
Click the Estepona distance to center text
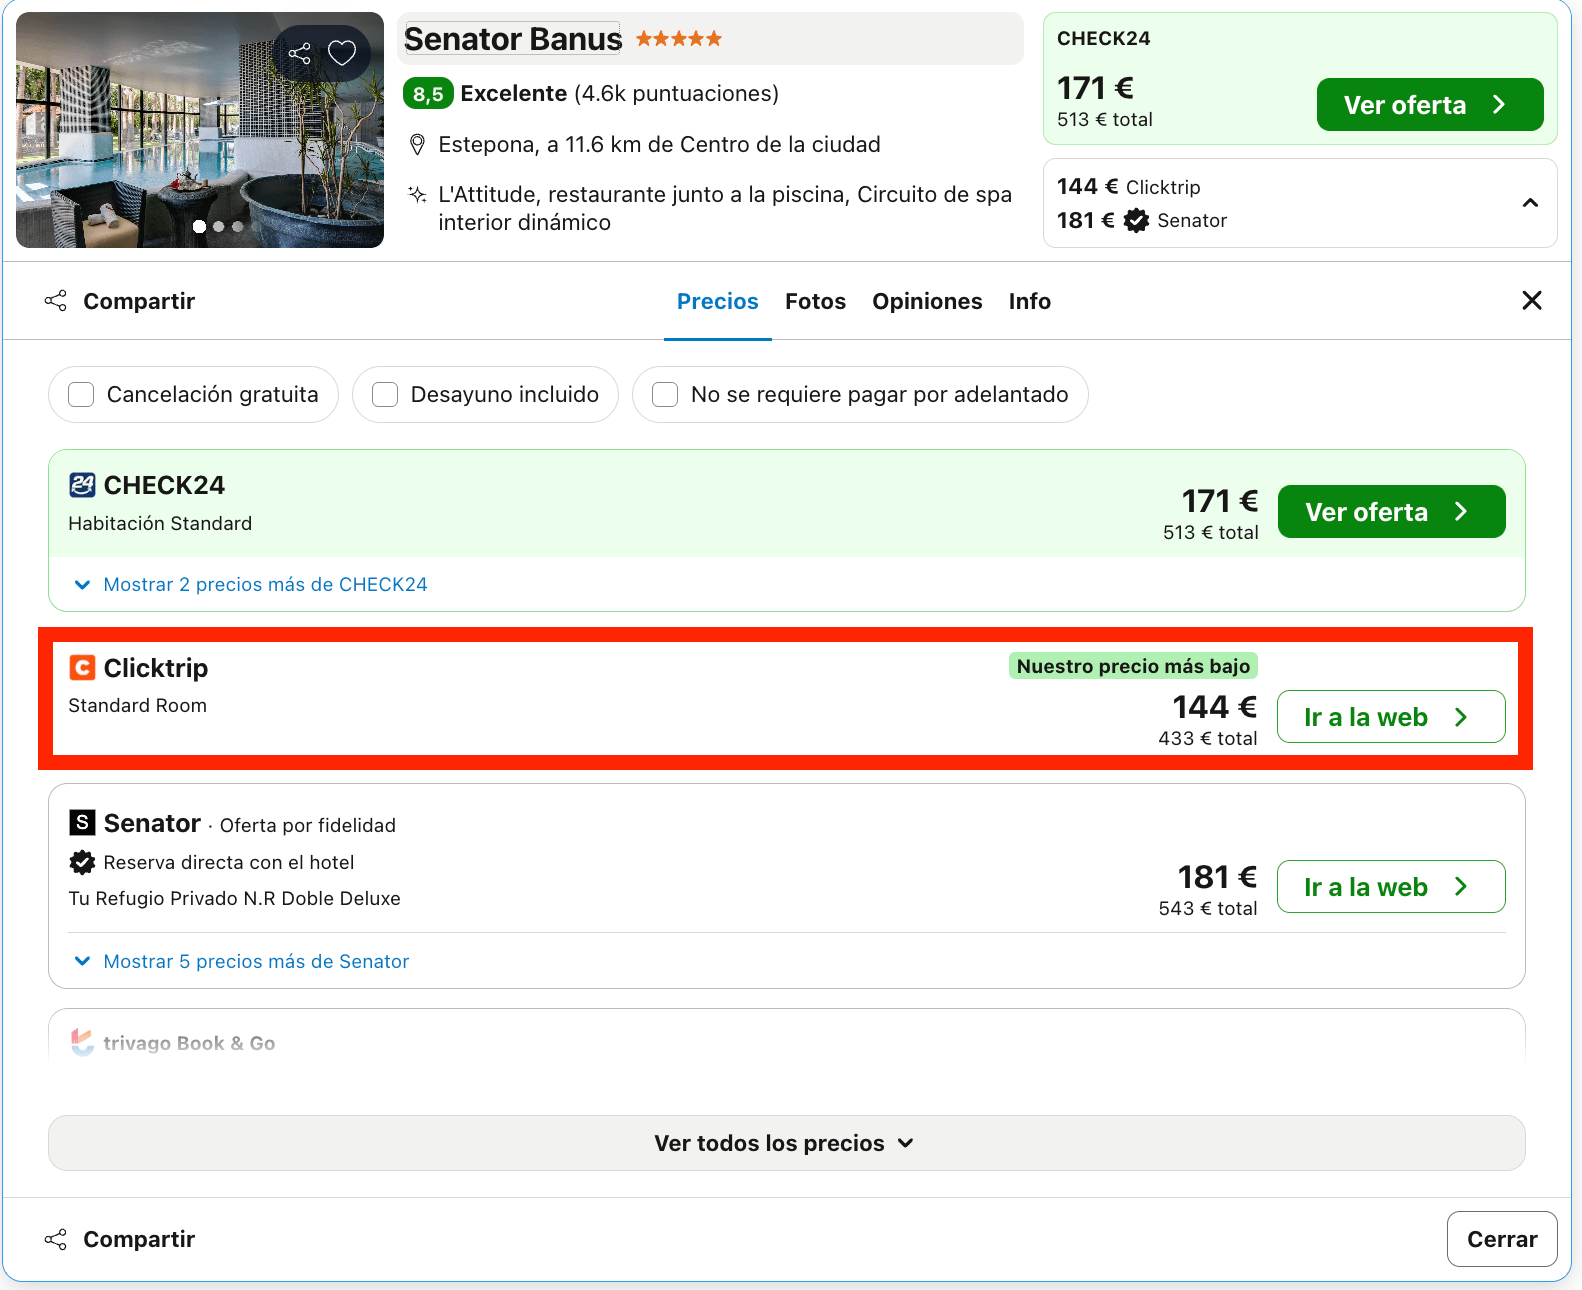coord(660,145)
